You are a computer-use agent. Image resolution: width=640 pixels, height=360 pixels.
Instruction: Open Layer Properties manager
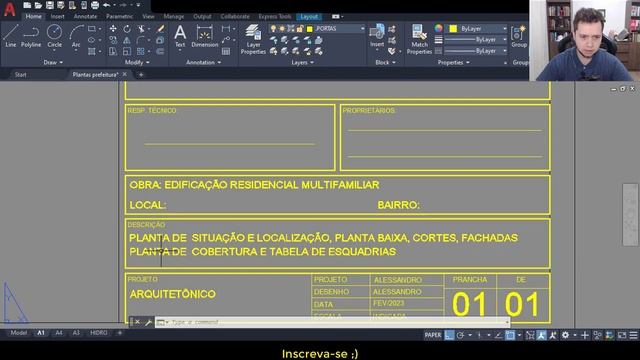[x=253, y=39]
